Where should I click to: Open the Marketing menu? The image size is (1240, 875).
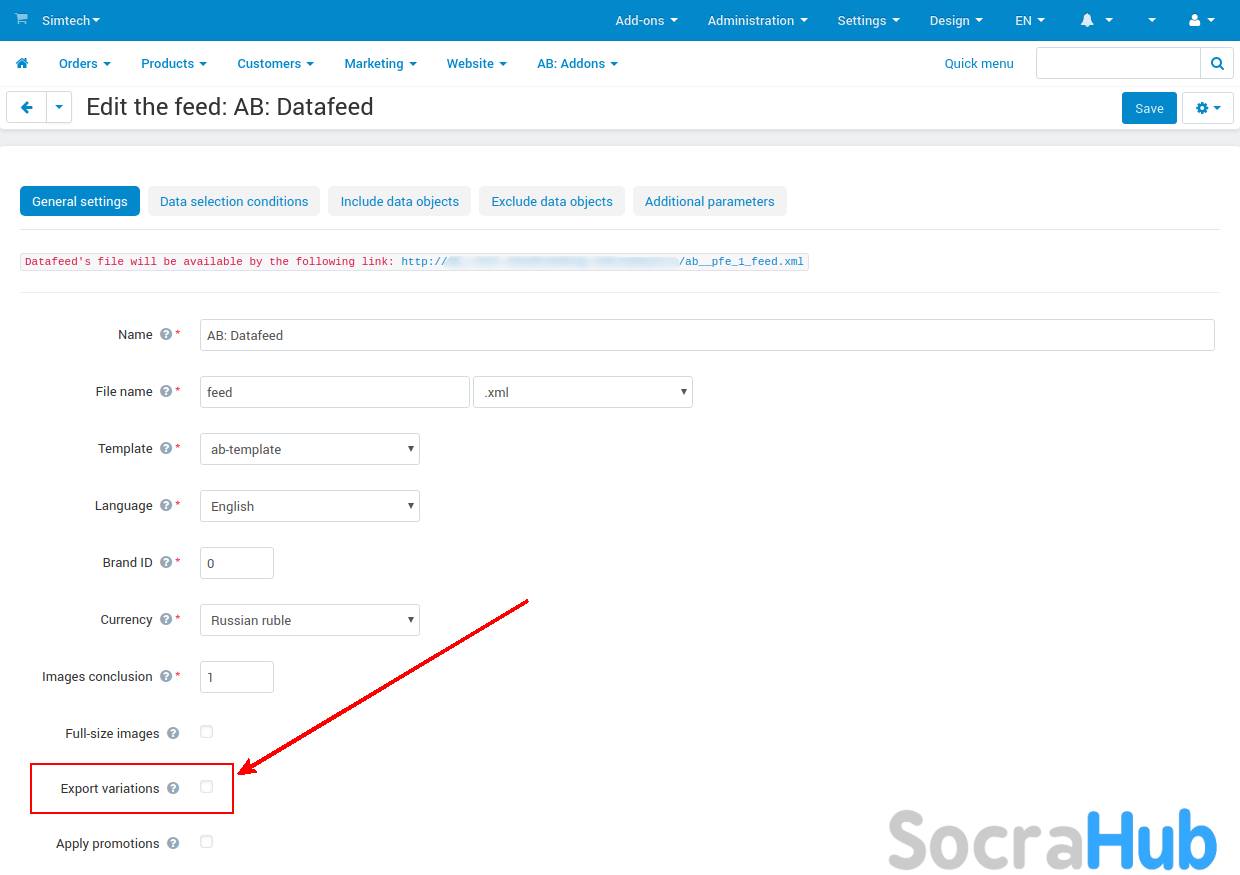pyautogui.click(x=381, y=63)
